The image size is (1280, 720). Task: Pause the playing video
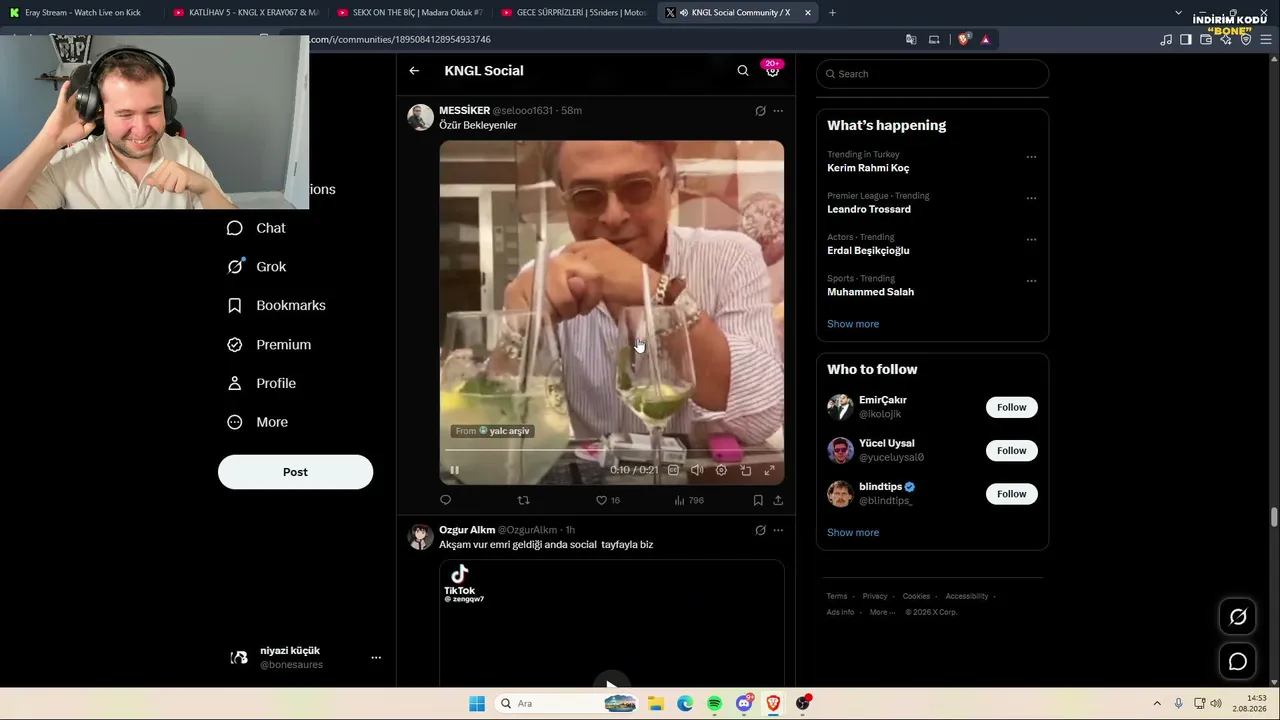coord(454,470)
